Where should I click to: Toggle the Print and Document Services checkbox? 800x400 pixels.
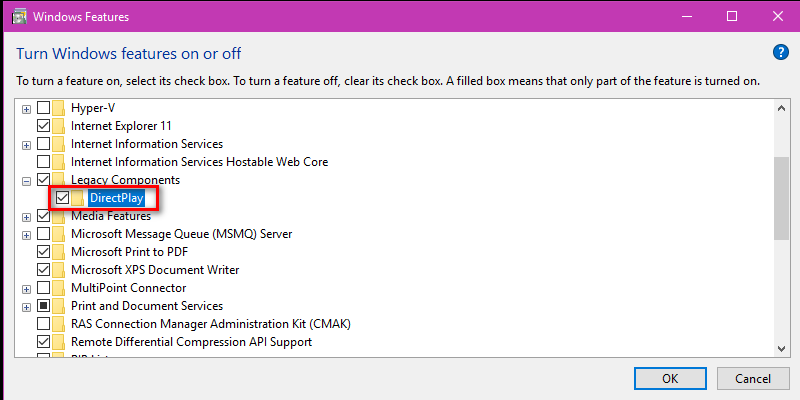click(44, 306)
